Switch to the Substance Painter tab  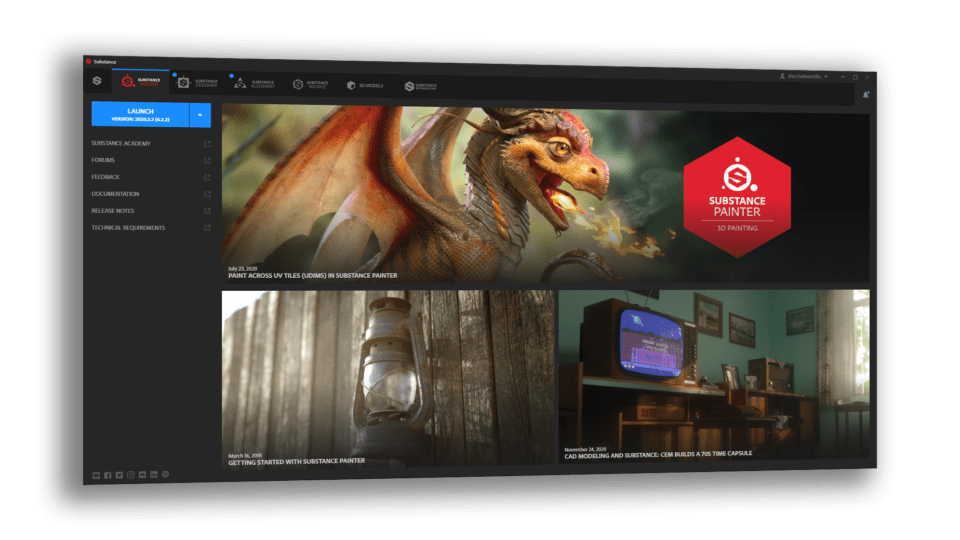pos(141,81)
